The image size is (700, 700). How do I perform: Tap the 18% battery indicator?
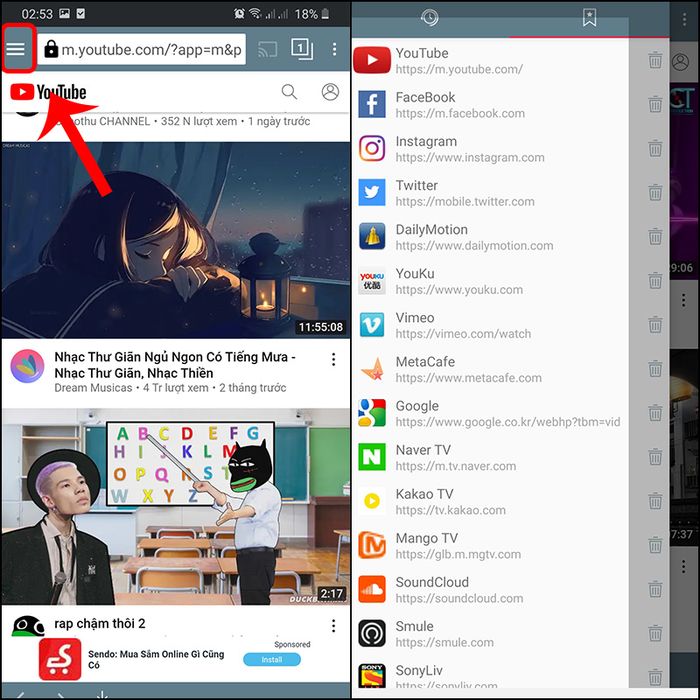click(x=312, y=14)
